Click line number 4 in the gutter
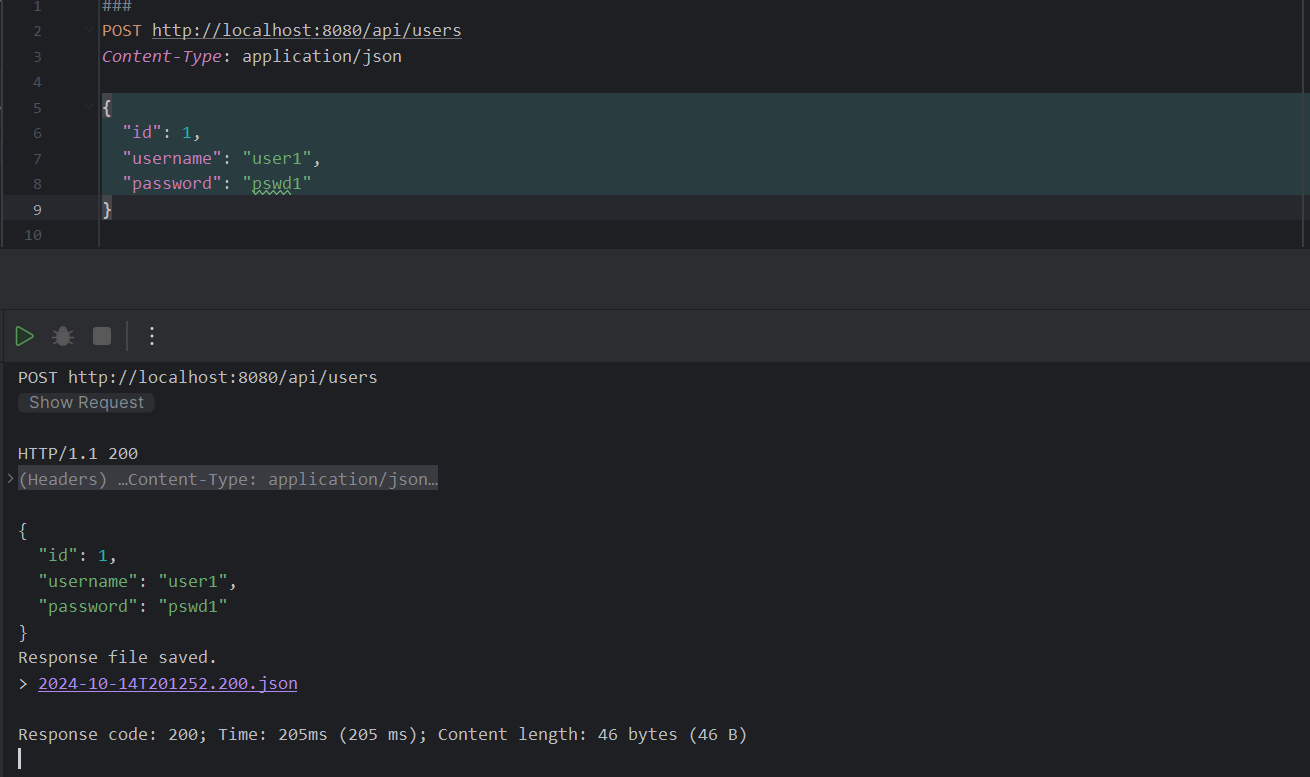1310x777 pixels. click(x=37, y=82)
